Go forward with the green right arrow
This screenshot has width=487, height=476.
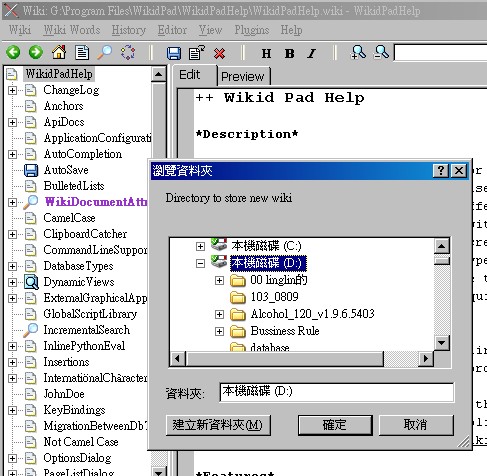tap(36, 52)
